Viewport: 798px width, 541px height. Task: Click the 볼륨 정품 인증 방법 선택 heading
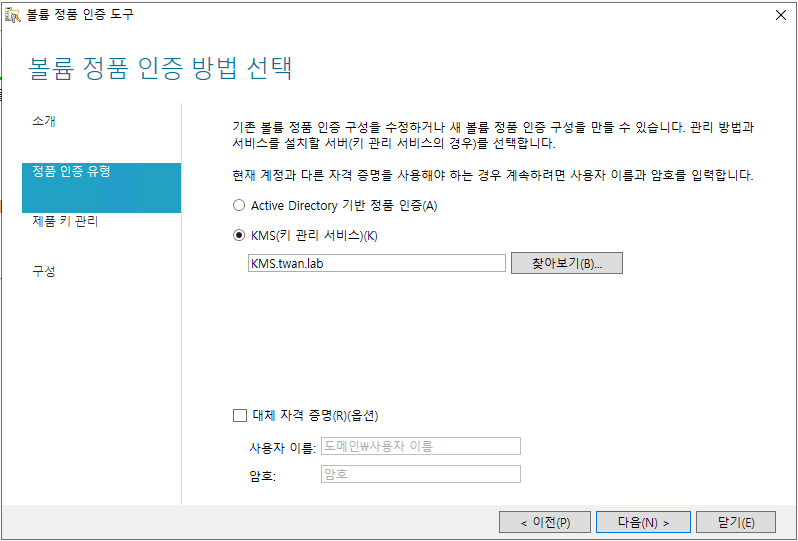(160, 68)
